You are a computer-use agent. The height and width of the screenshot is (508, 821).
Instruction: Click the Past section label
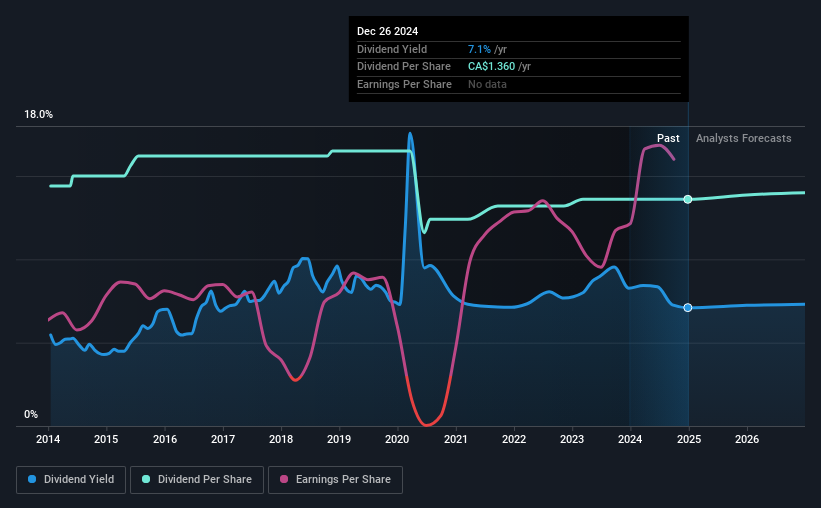pyautogui.click(x=668, y=138)
